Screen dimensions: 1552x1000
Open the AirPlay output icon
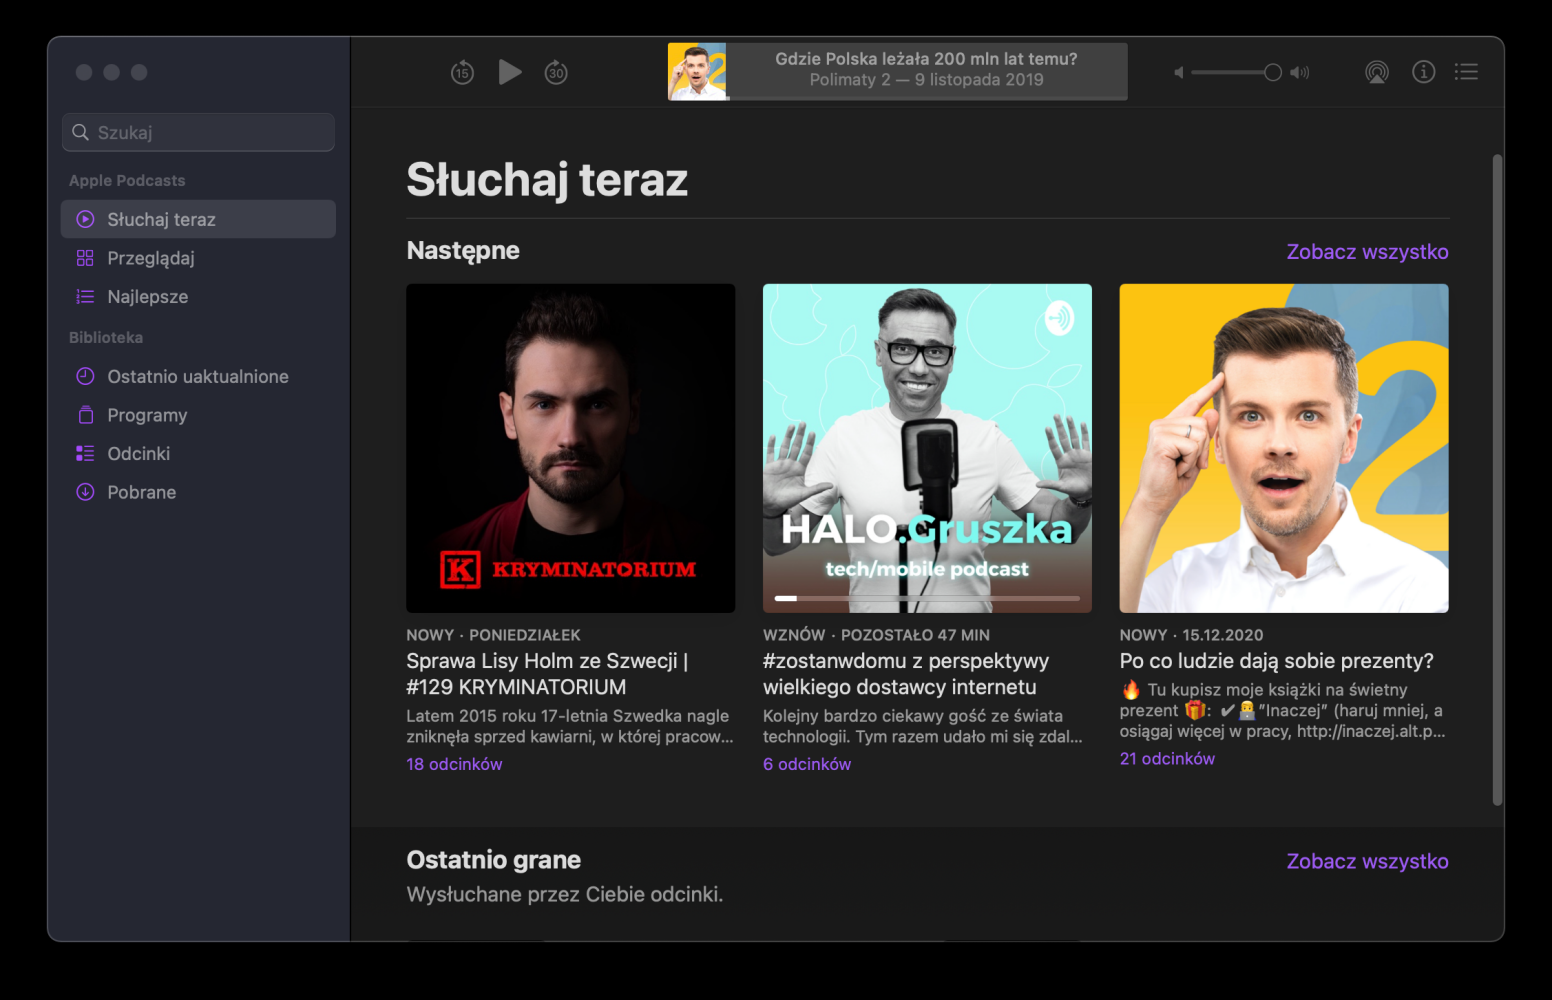pyautogui.click(x=1377, y=72)
